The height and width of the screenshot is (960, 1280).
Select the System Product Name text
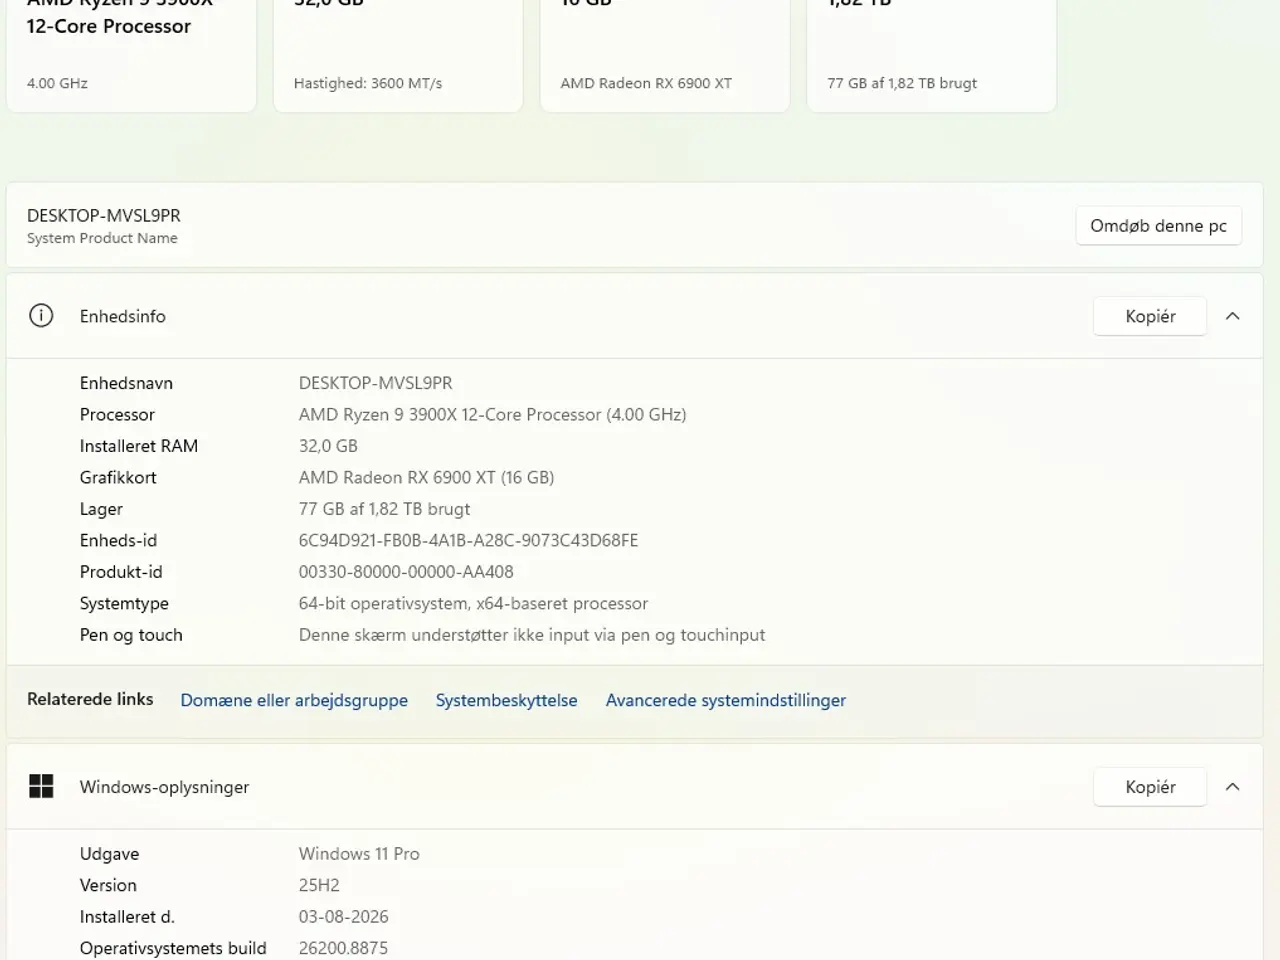coord(102,238)
